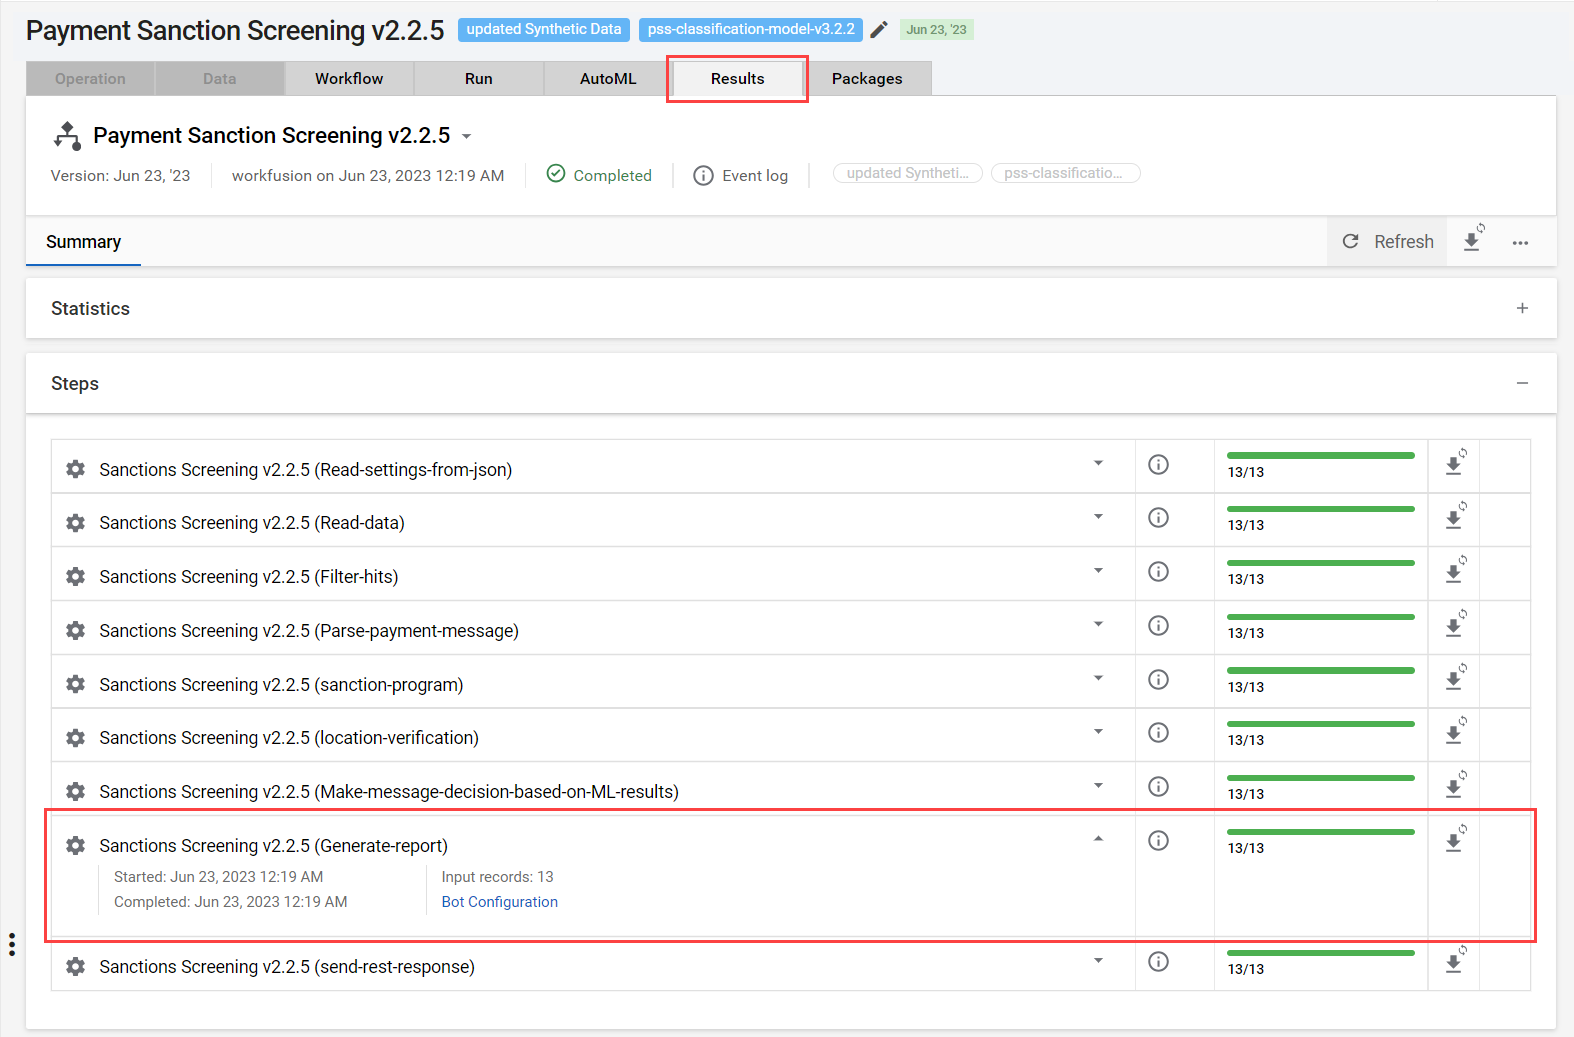Screen dimensions: 1574x1037
Task: Click the outlined 'updated Syntheti…' chip
Action: 908,173
